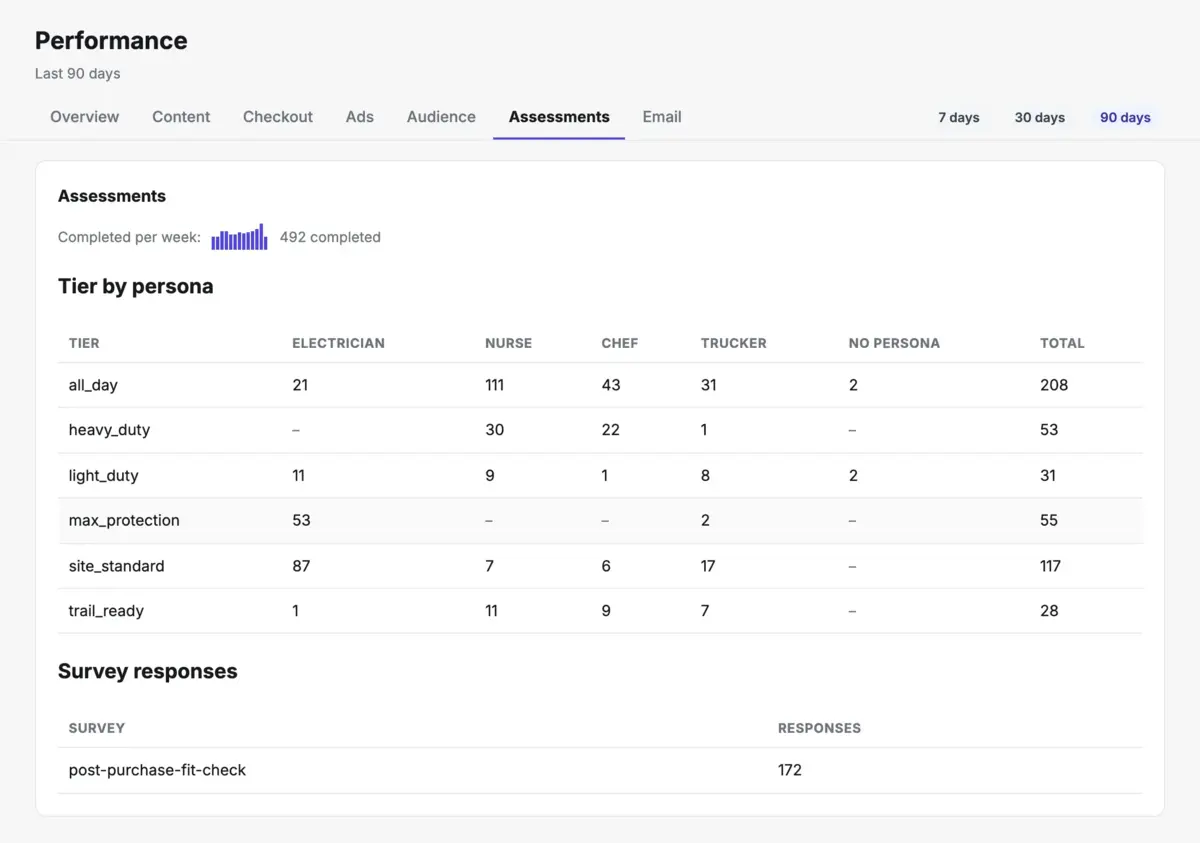1200x843 pixels.
Task: Select the Assessments tab
Action: click(x=559, y=117)
